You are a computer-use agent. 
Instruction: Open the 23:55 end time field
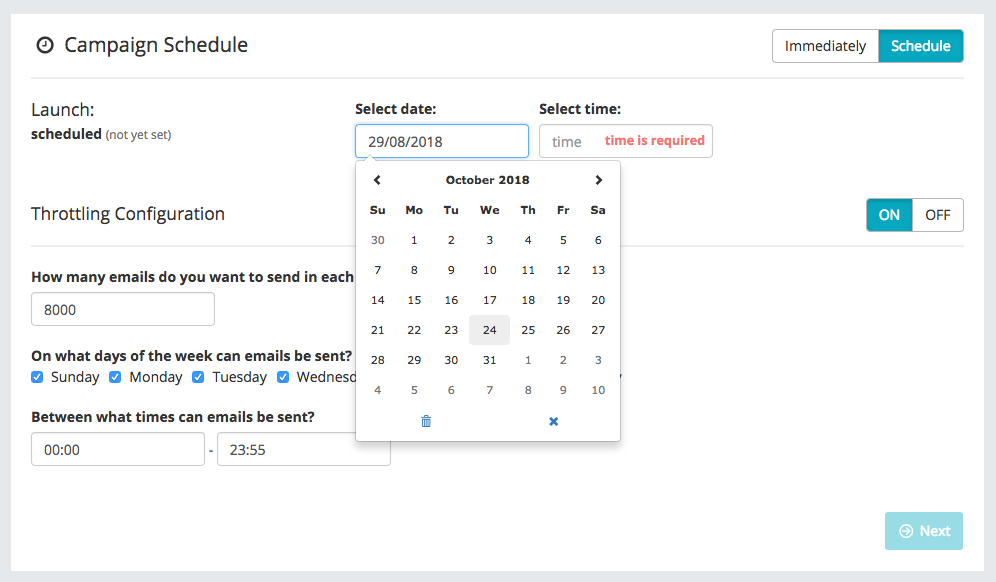[304, 449]
